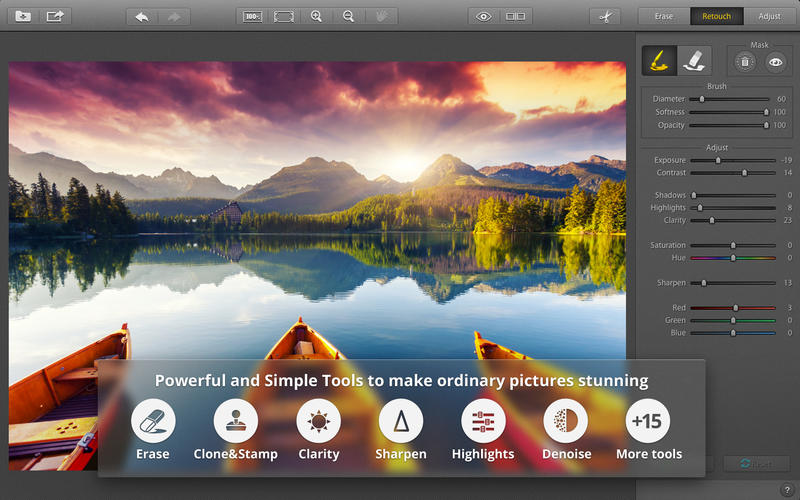This screenshot has width=800, height=500.
Task: Click the export/share image icon
Action: point(55,16)
